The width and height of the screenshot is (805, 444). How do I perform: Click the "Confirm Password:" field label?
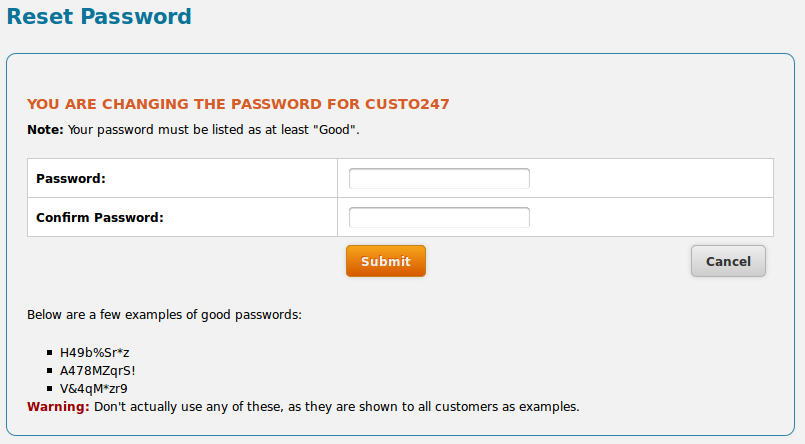coord(100,217)
